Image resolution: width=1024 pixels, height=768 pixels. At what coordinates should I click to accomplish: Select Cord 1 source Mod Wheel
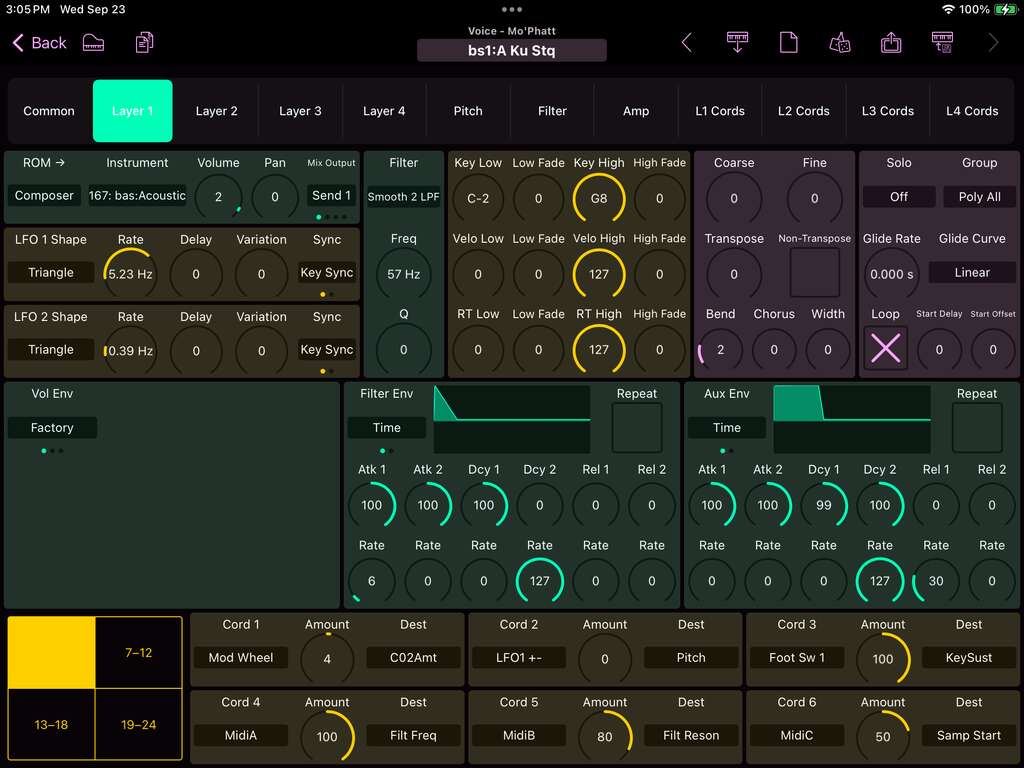point(241,658)
